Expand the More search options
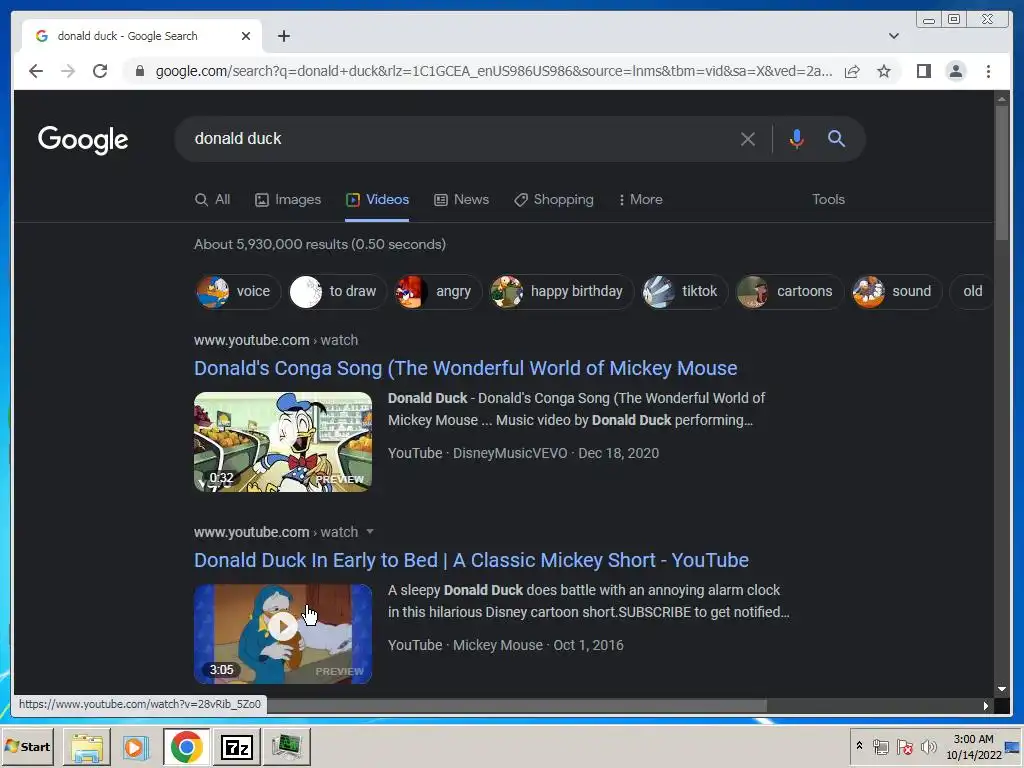 pos(641,200)
